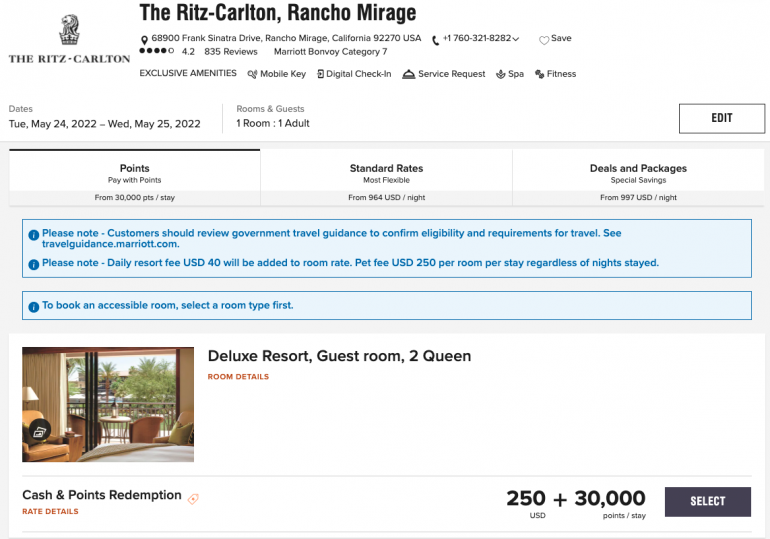770x539 pixels.
Task: Click the Fitness amenity icon
Action: 540,74
